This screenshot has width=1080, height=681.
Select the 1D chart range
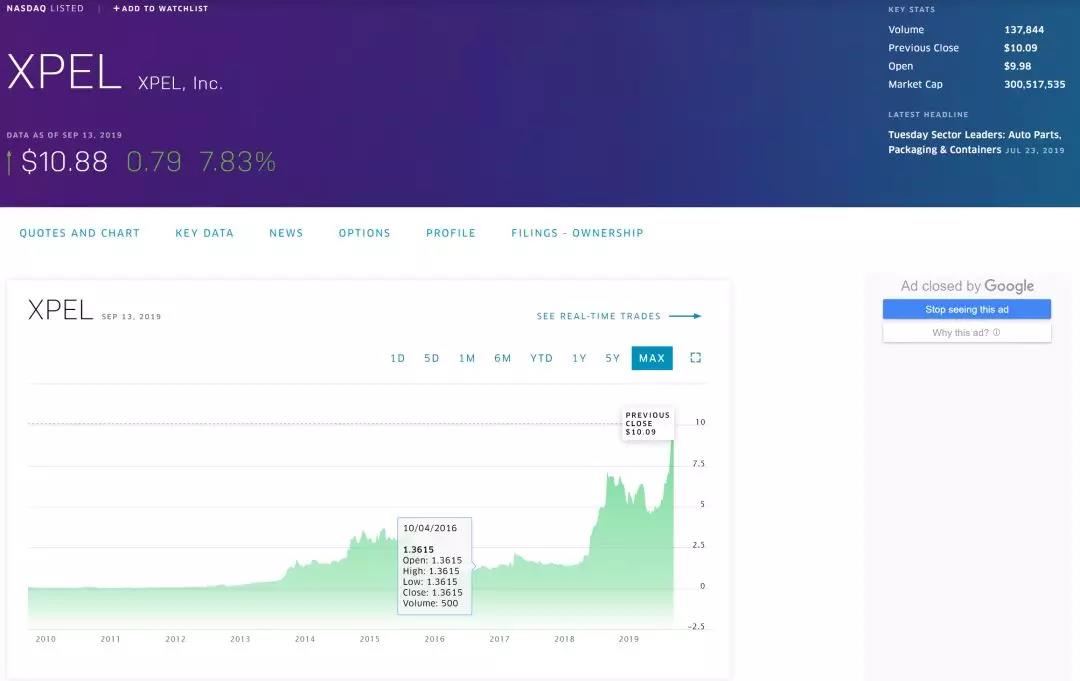click(x=397, y=358)
